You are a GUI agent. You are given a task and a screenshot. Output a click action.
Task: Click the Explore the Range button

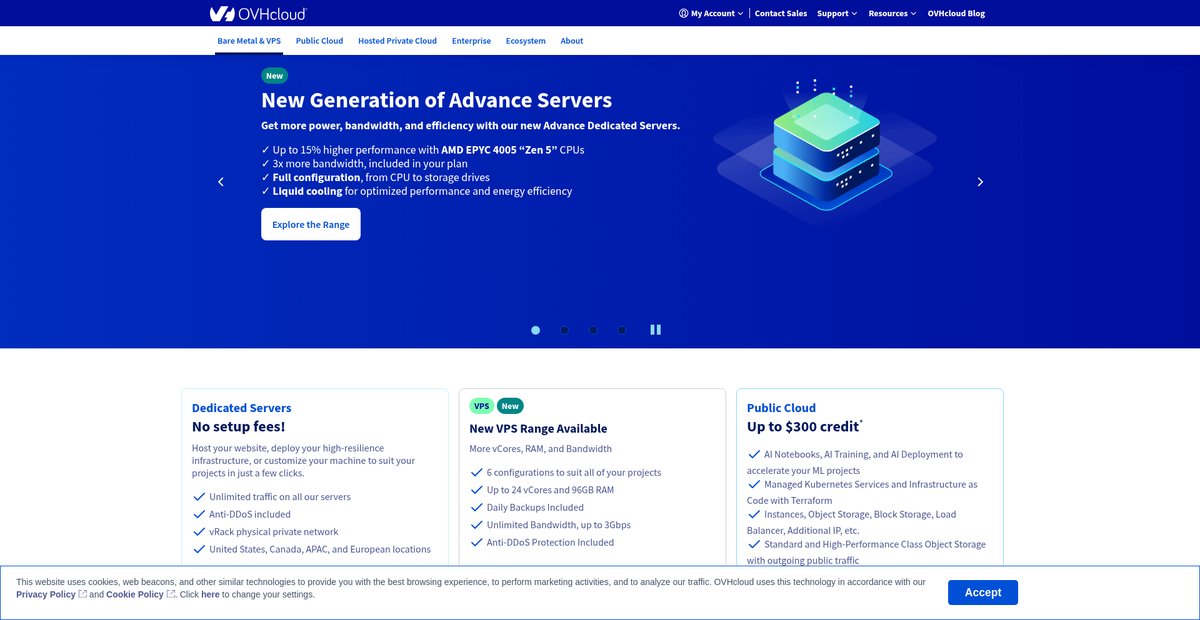pos(311,224)
